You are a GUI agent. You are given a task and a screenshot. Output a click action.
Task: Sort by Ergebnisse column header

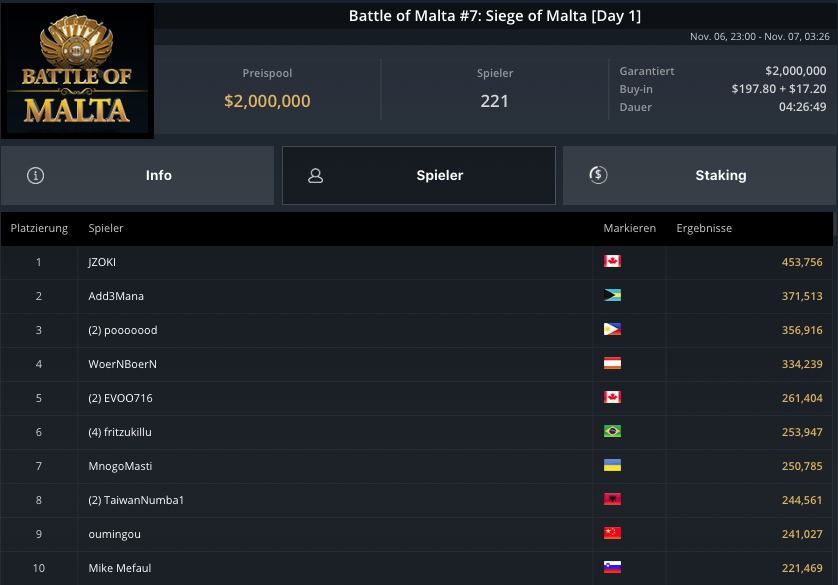coord(704,228)
